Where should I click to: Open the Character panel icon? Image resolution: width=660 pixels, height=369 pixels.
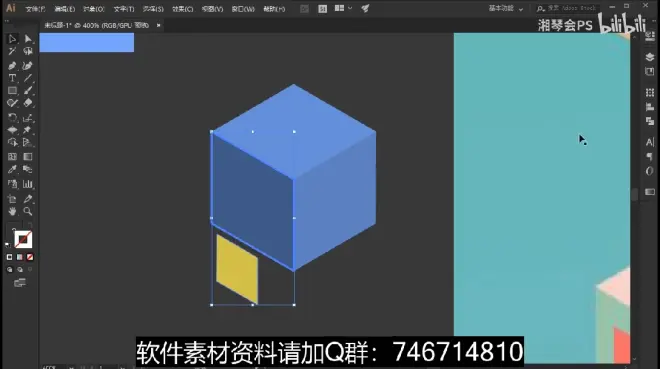click(650, 142)
